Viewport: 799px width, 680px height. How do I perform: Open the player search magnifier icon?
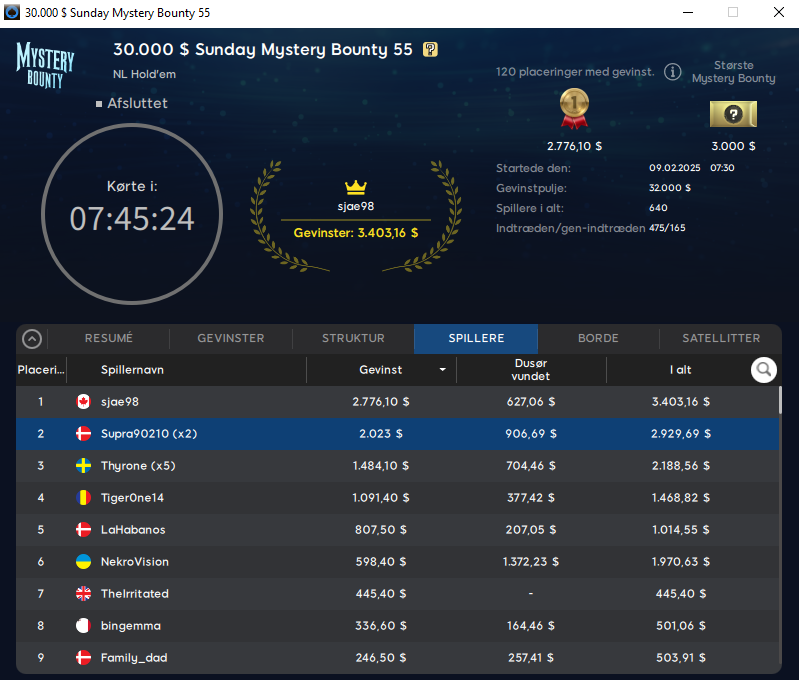(x=763, y=369)
